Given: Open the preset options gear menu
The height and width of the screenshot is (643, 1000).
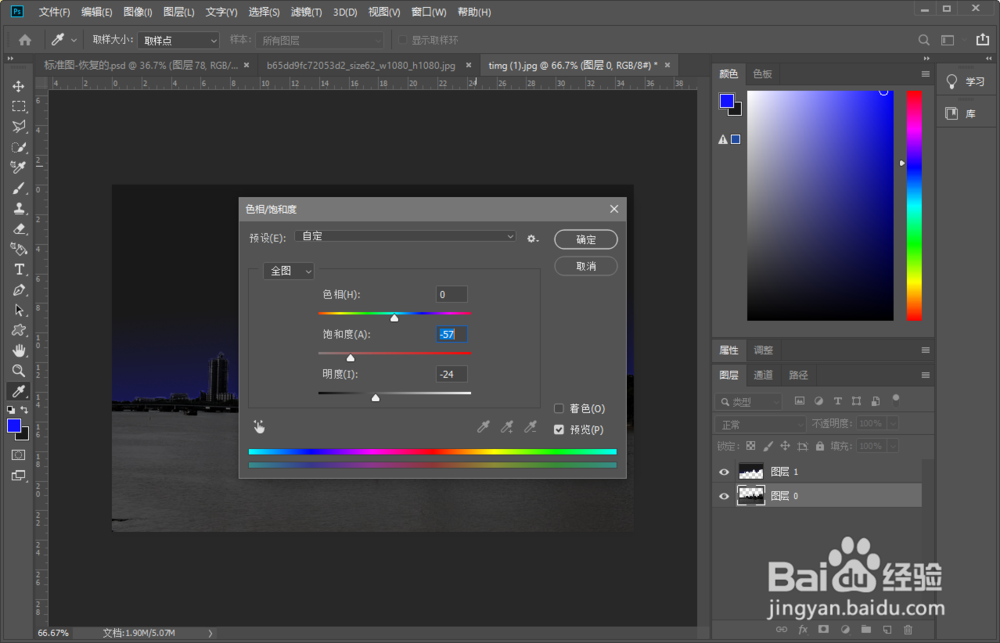Looking at the screenshot, I should 533,239.
